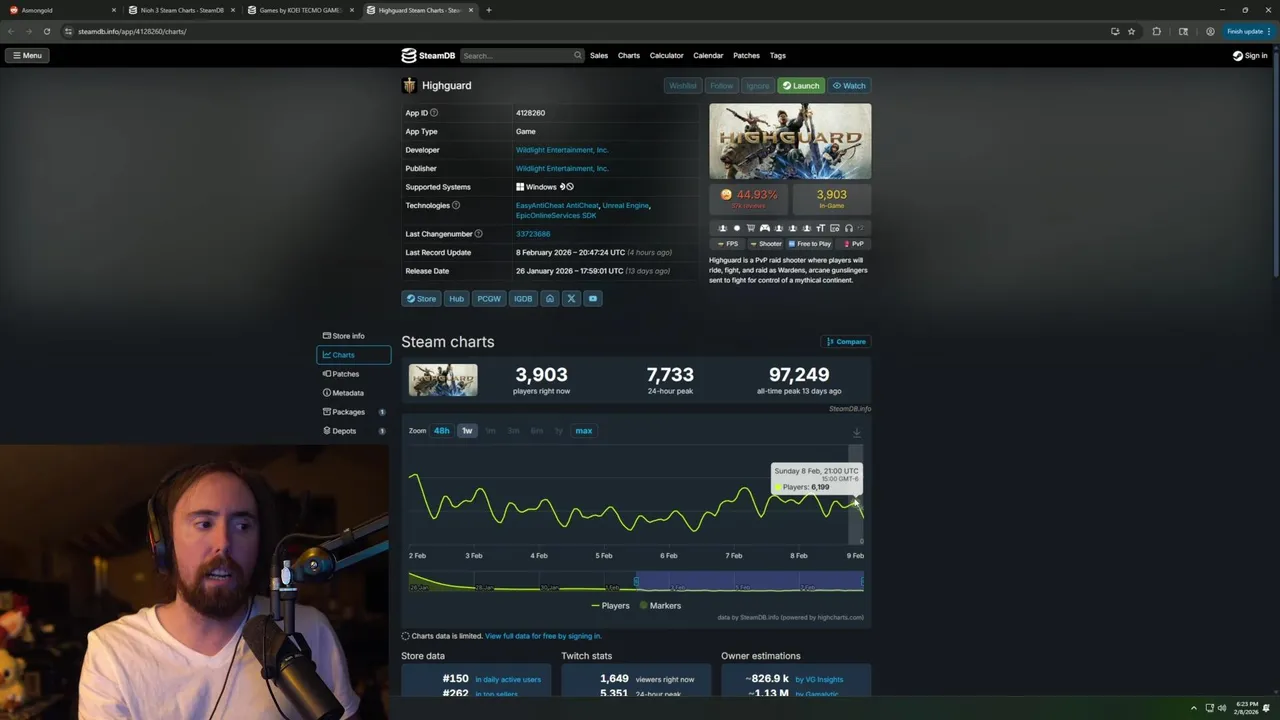
Task: Click the Ignore button
Action: point(757,86)
